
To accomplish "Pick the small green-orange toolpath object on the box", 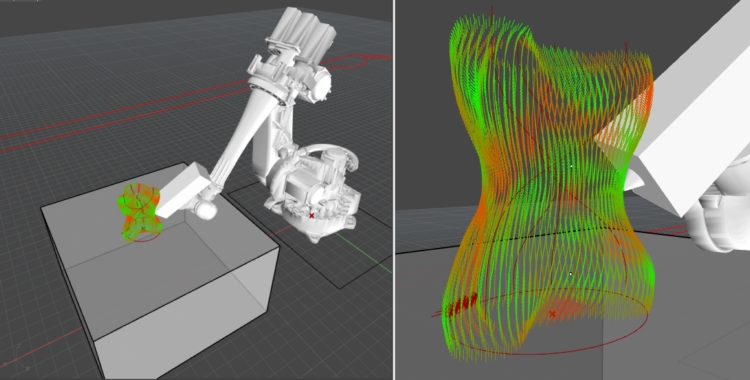I will 138,211.
